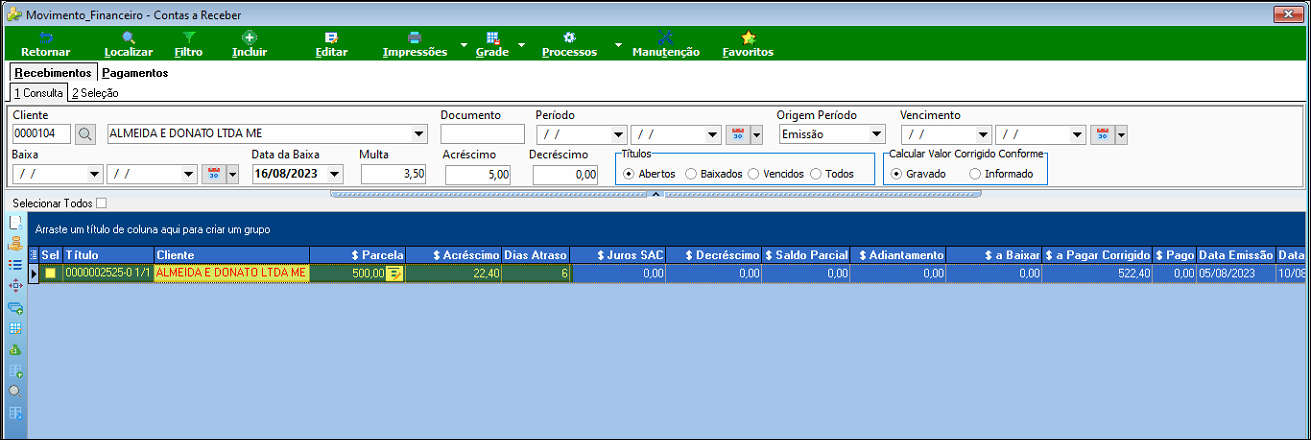Open the Manutenção tools menu
Screen dimensions: 1311x440
point(666,44)
